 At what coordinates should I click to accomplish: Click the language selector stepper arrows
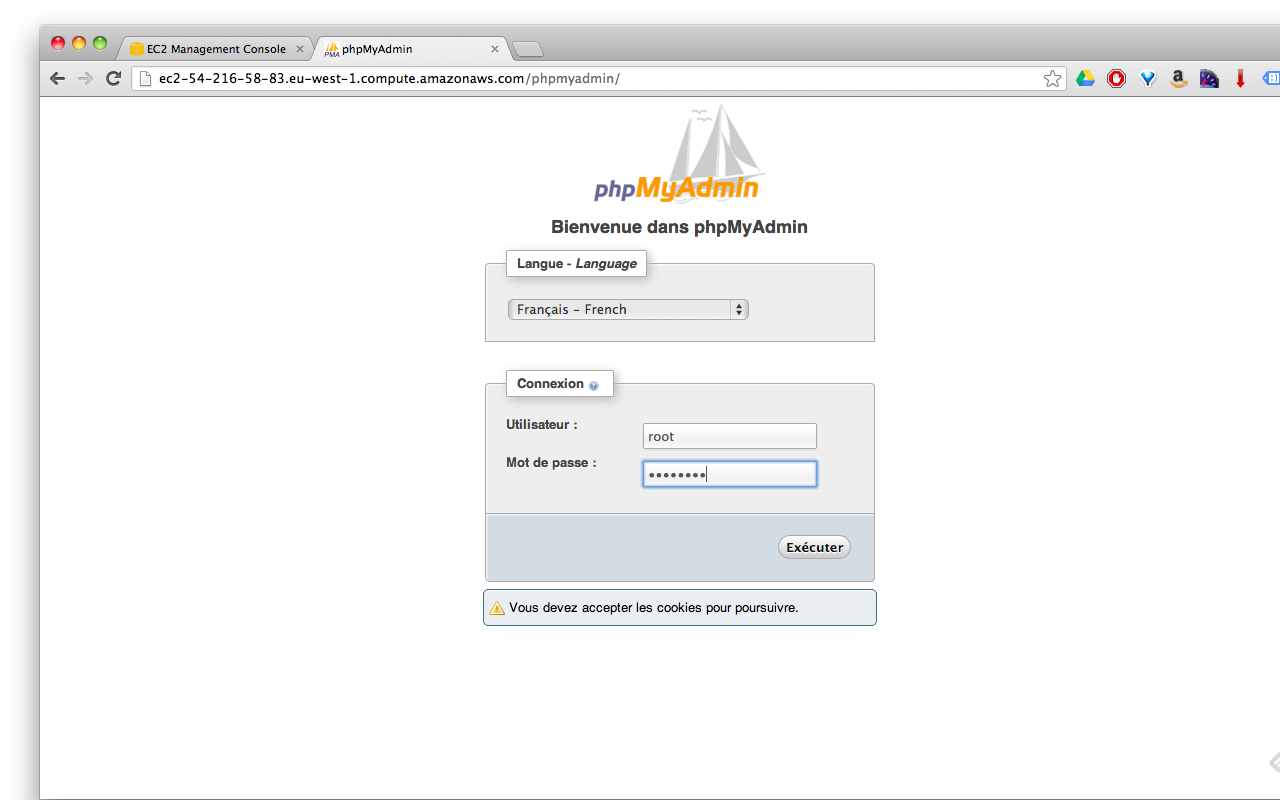click(x=739, y=309)
